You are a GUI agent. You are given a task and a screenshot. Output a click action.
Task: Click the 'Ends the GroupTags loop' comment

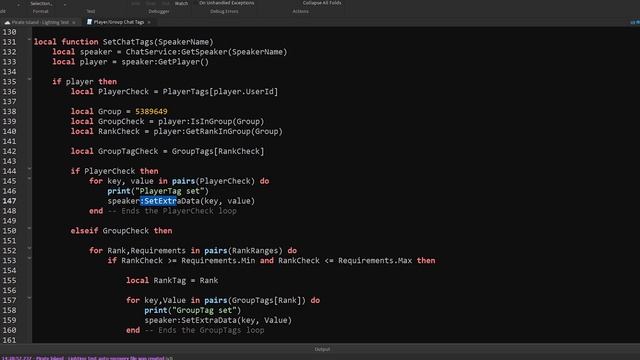click(x=204, y=330)
